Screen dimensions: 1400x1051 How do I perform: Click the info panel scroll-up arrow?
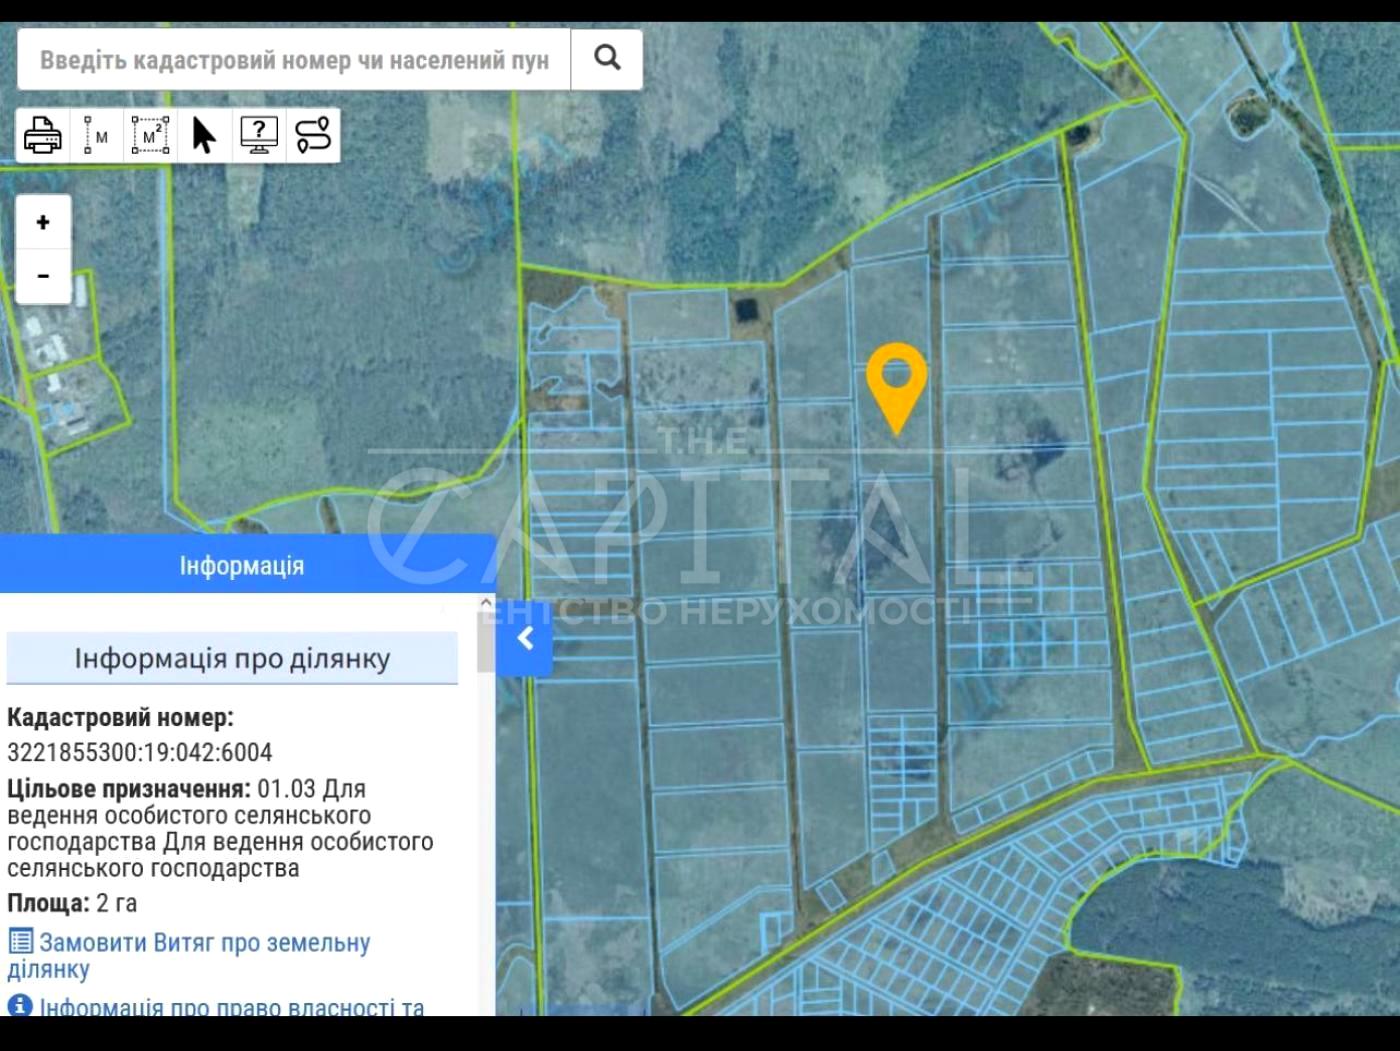click(x=486, y=603)
